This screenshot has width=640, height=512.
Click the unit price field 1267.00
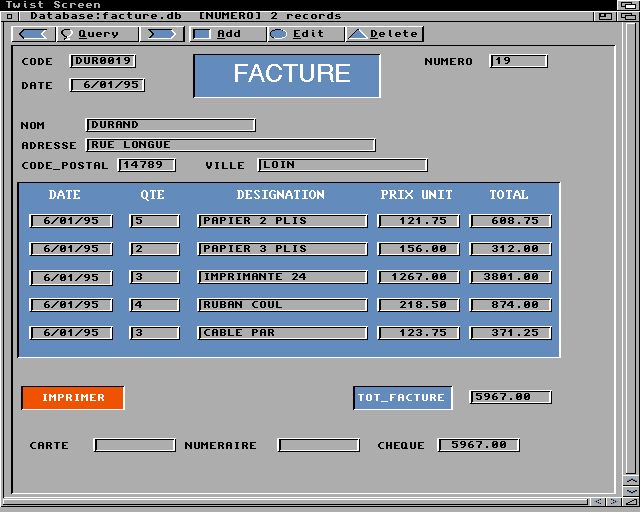(x=419, y=277)
